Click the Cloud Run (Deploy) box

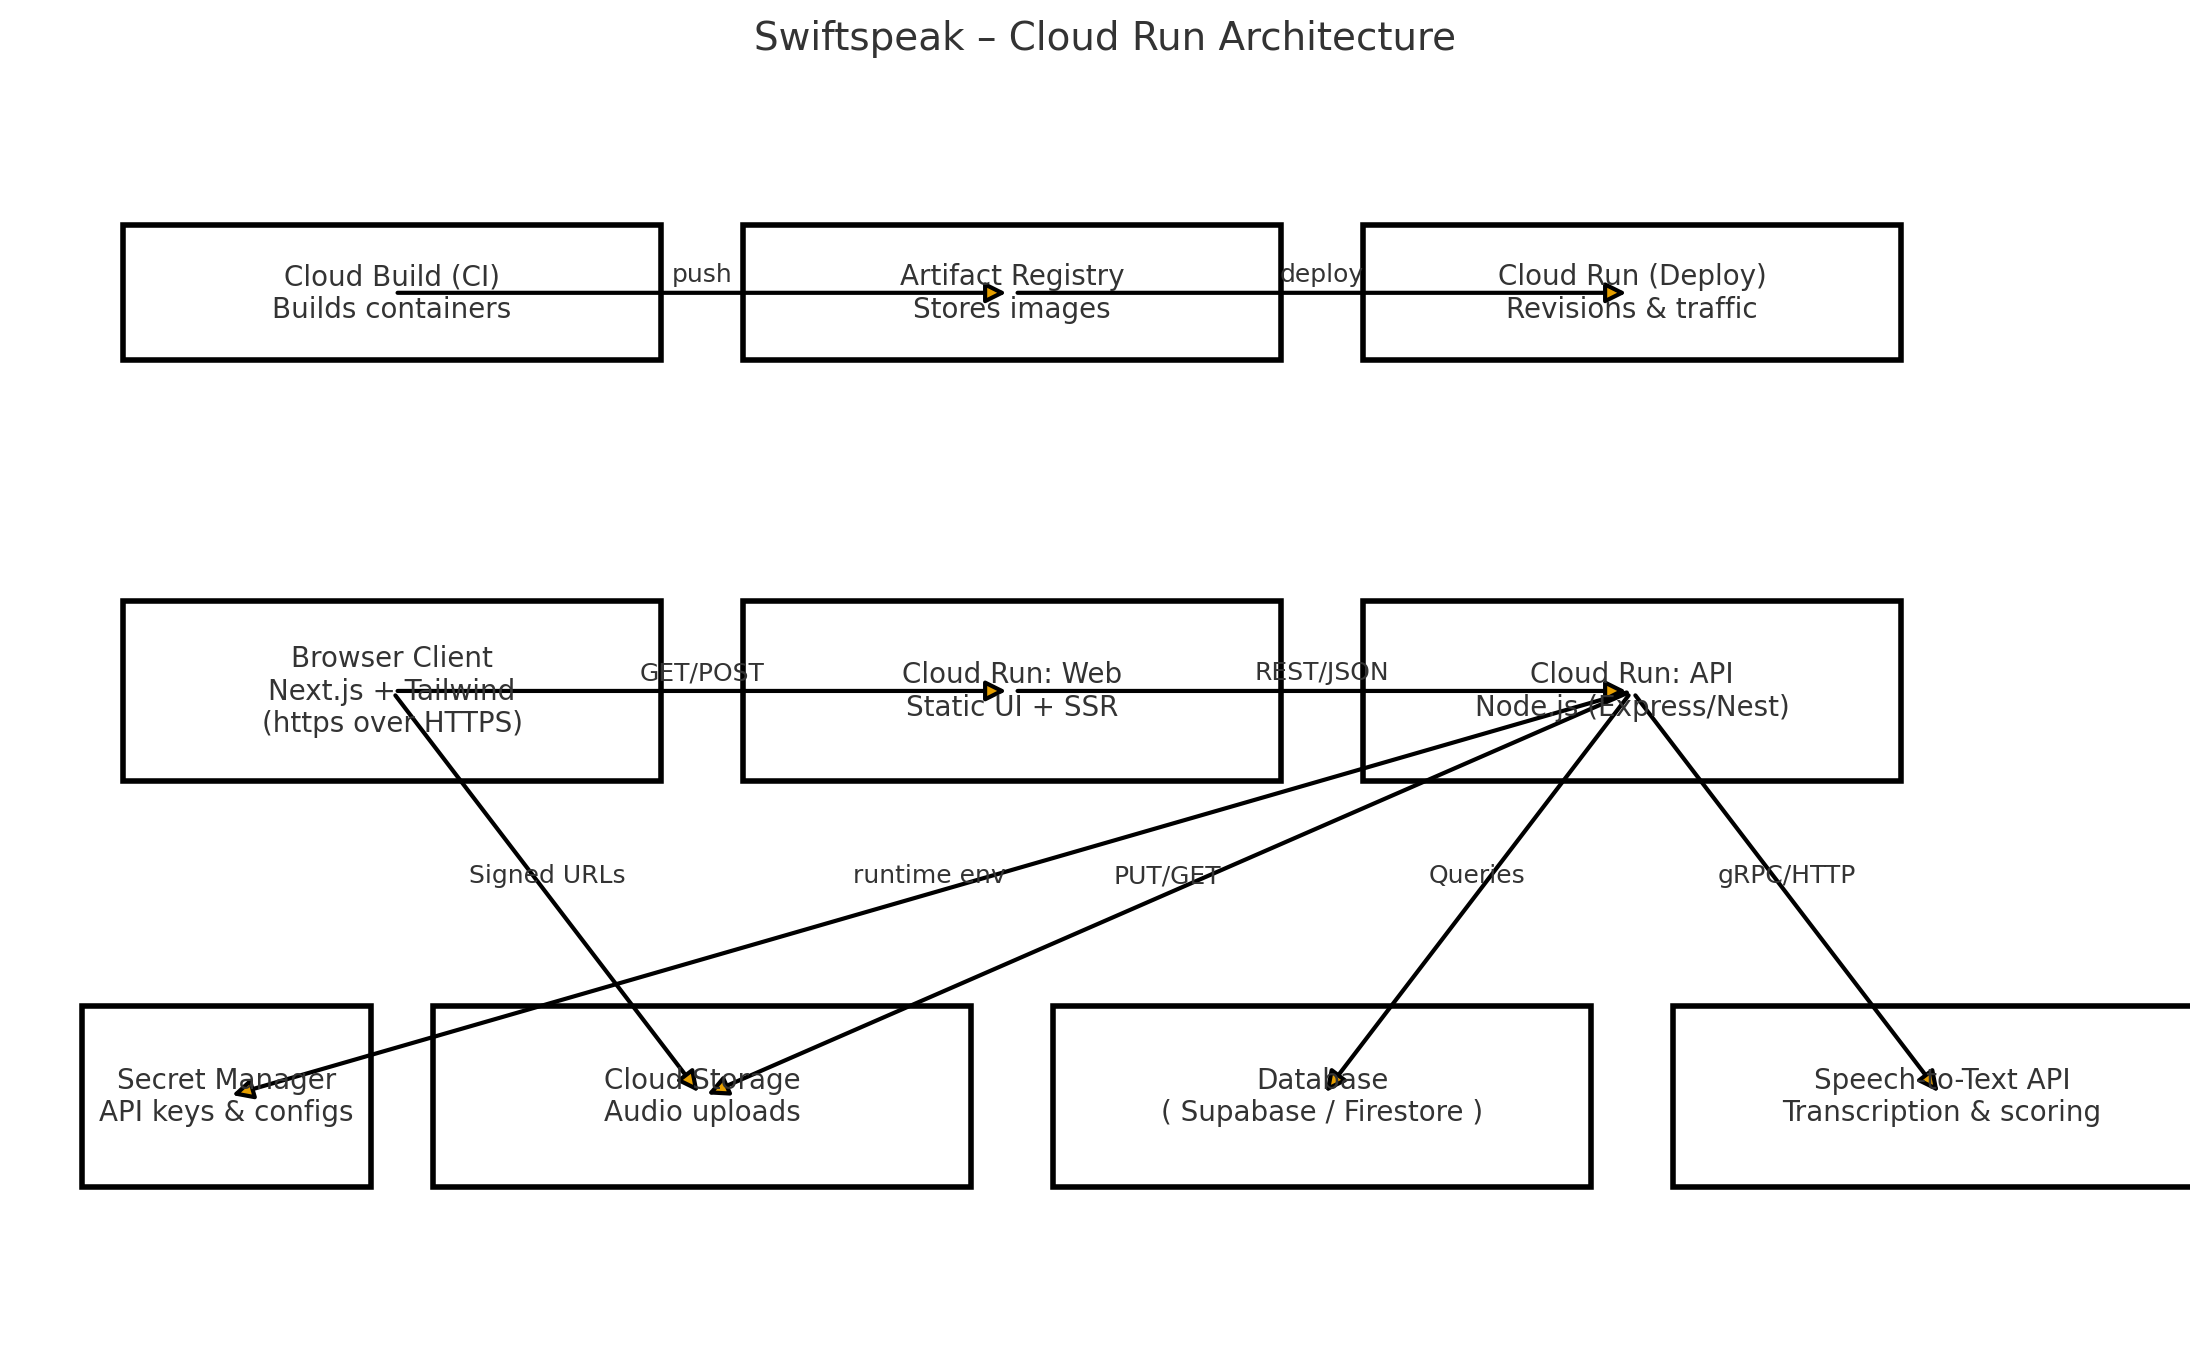click(1631, 292)
